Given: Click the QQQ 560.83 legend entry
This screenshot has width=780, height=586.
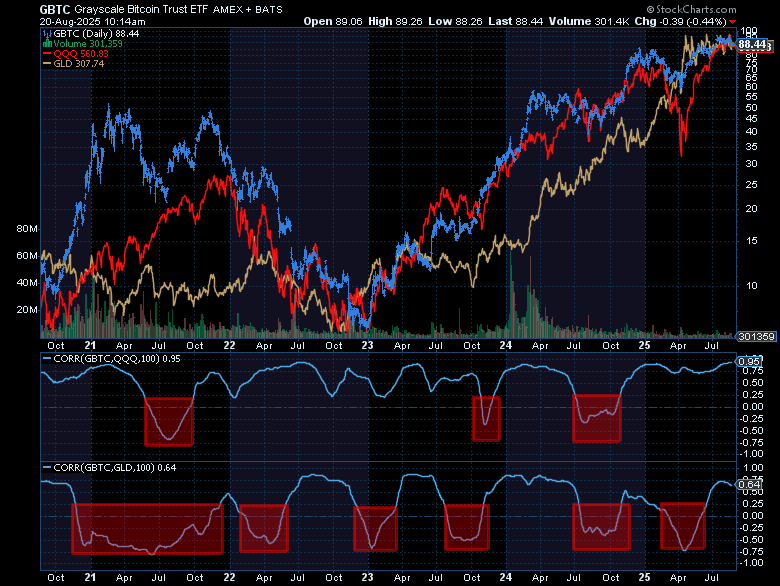Looking at the screenshot, I should pyautogui.click(x=81, y=54).
